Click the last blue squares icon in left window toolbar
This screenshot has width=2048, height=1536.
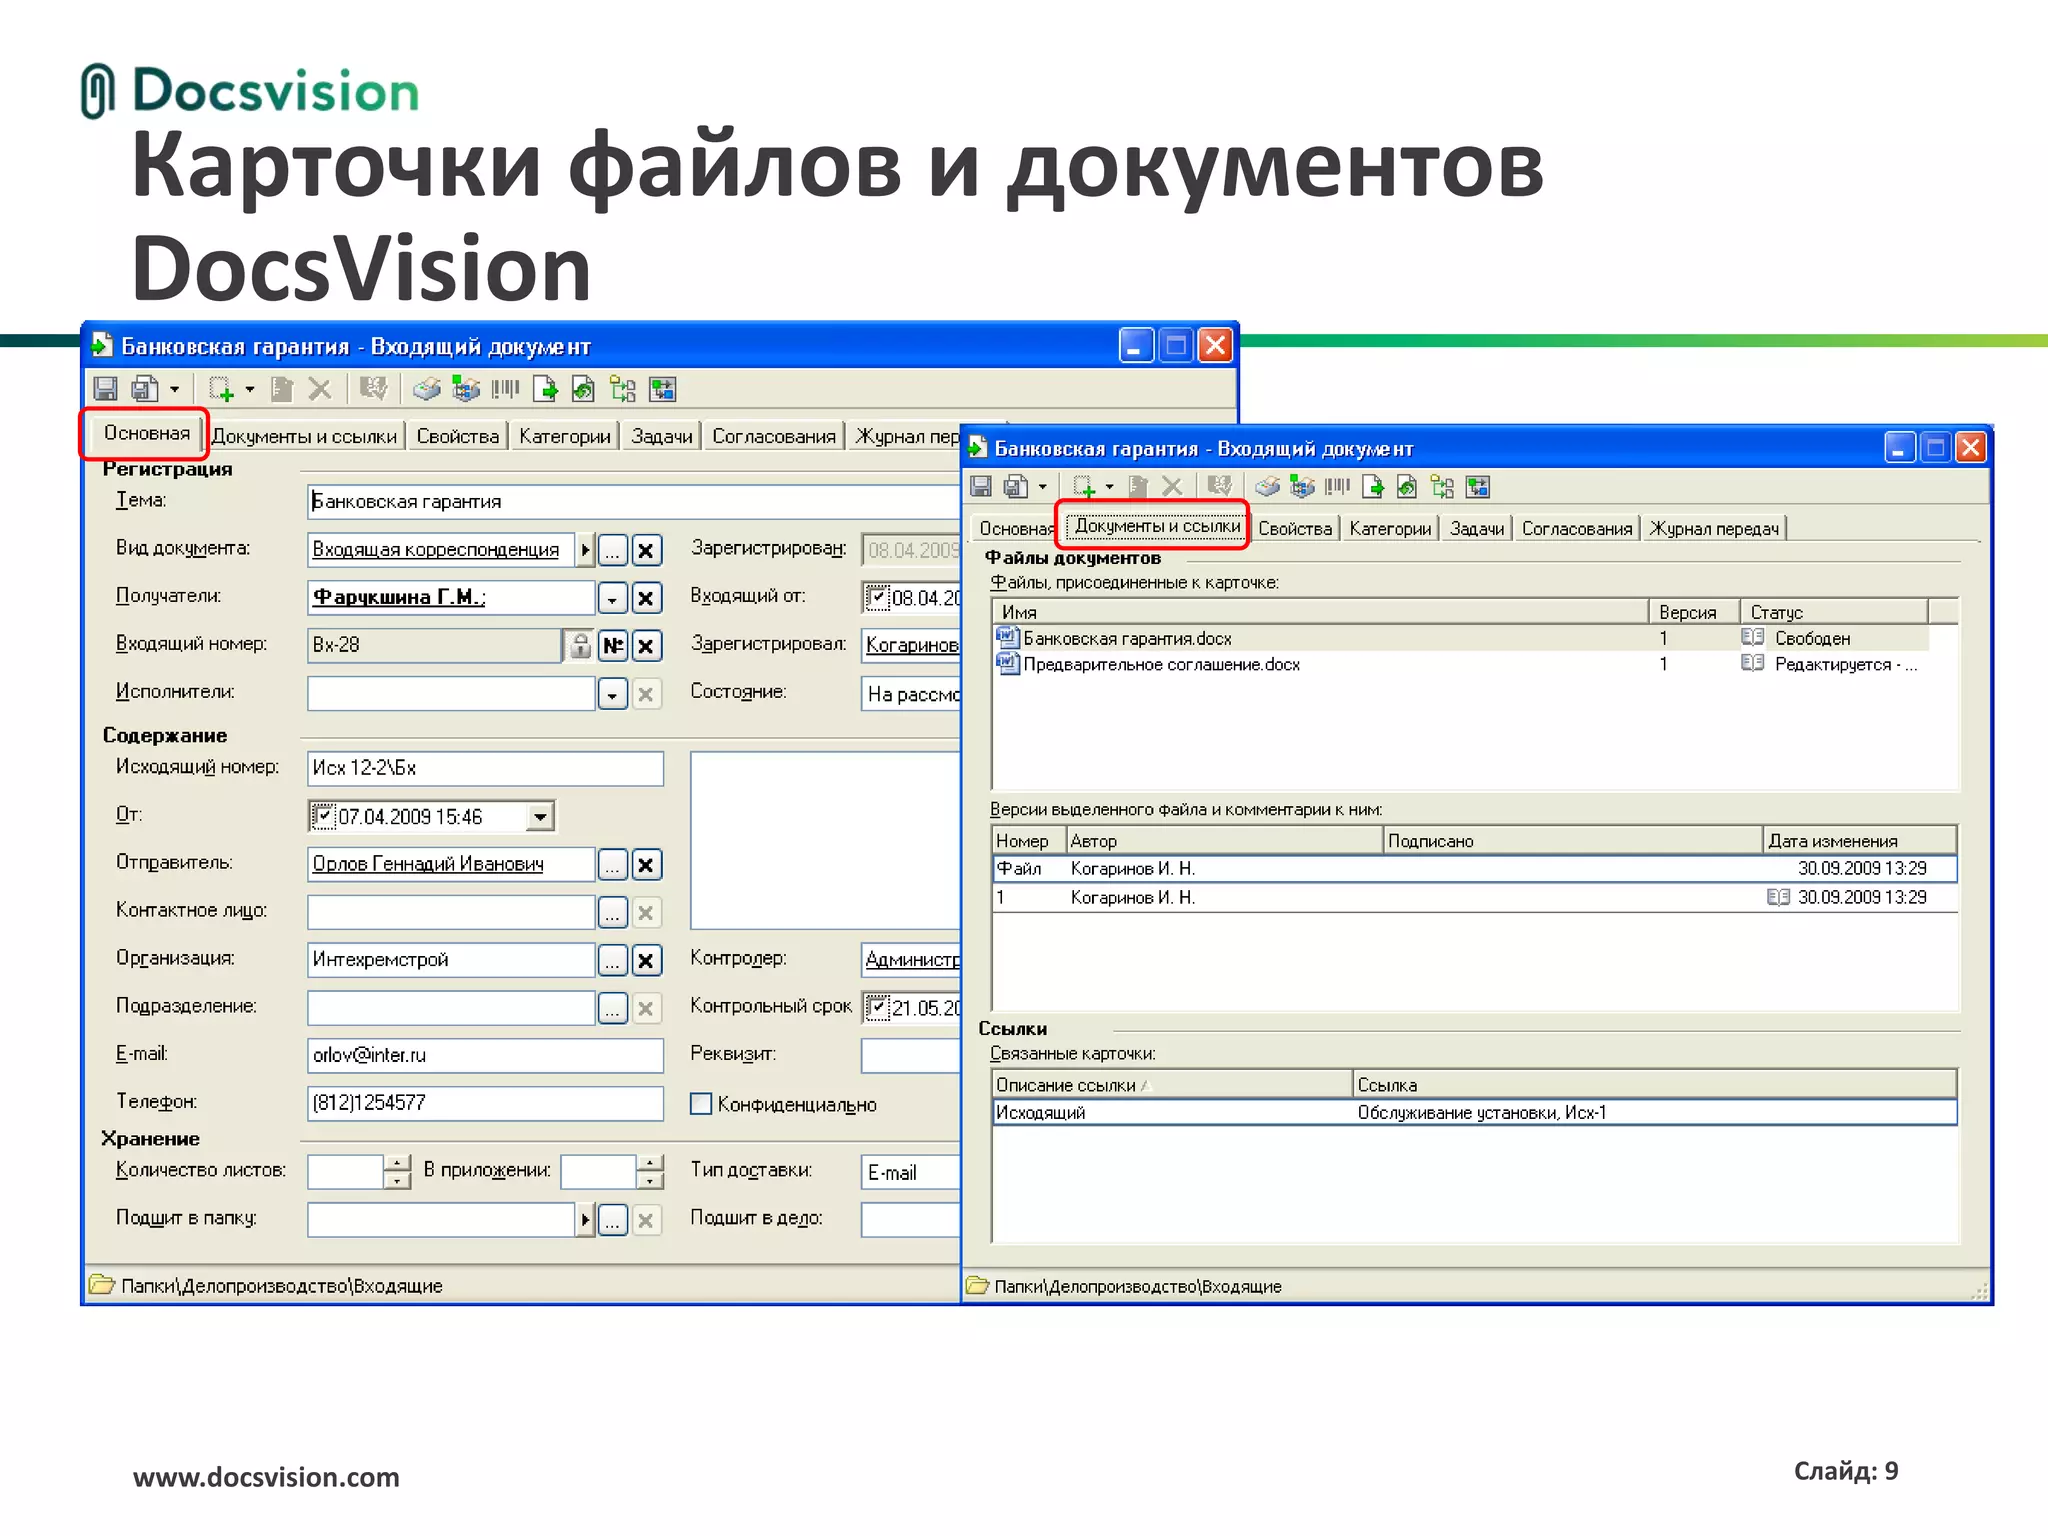pyautogui.click(x=662, y=388)
